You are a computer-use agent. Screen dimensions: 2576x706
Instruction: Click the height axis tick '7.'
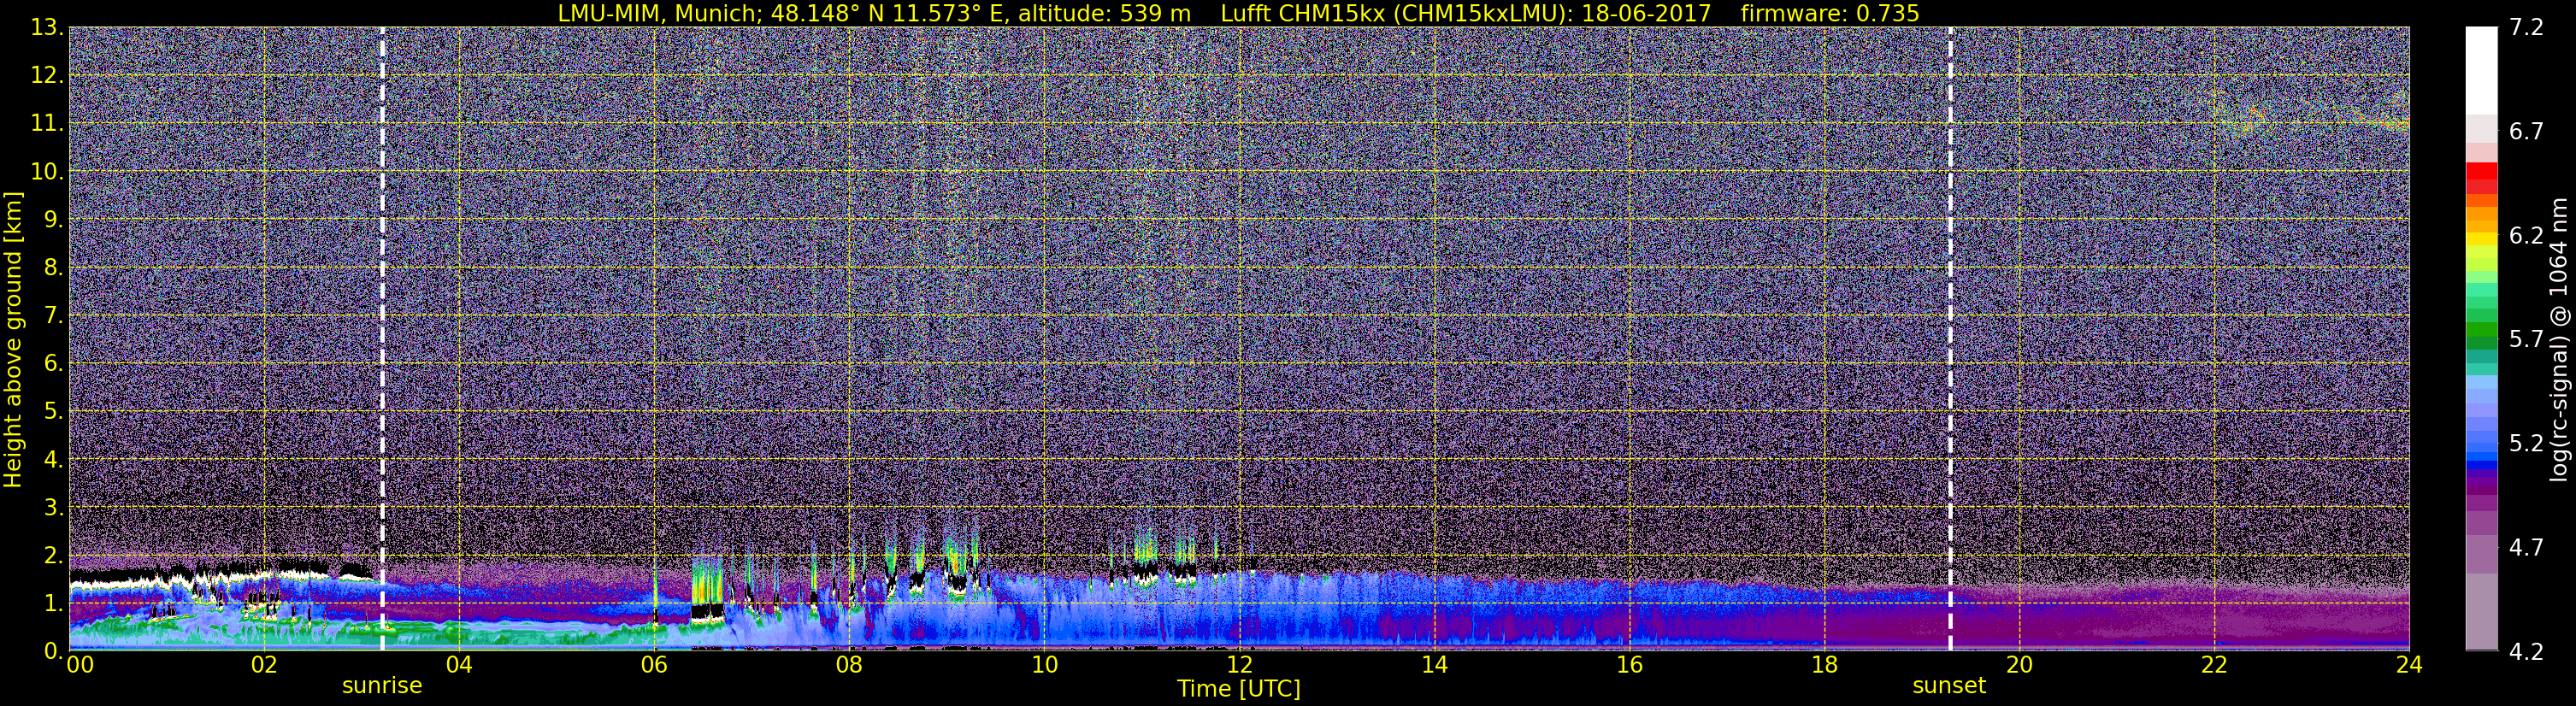[53, 316]
